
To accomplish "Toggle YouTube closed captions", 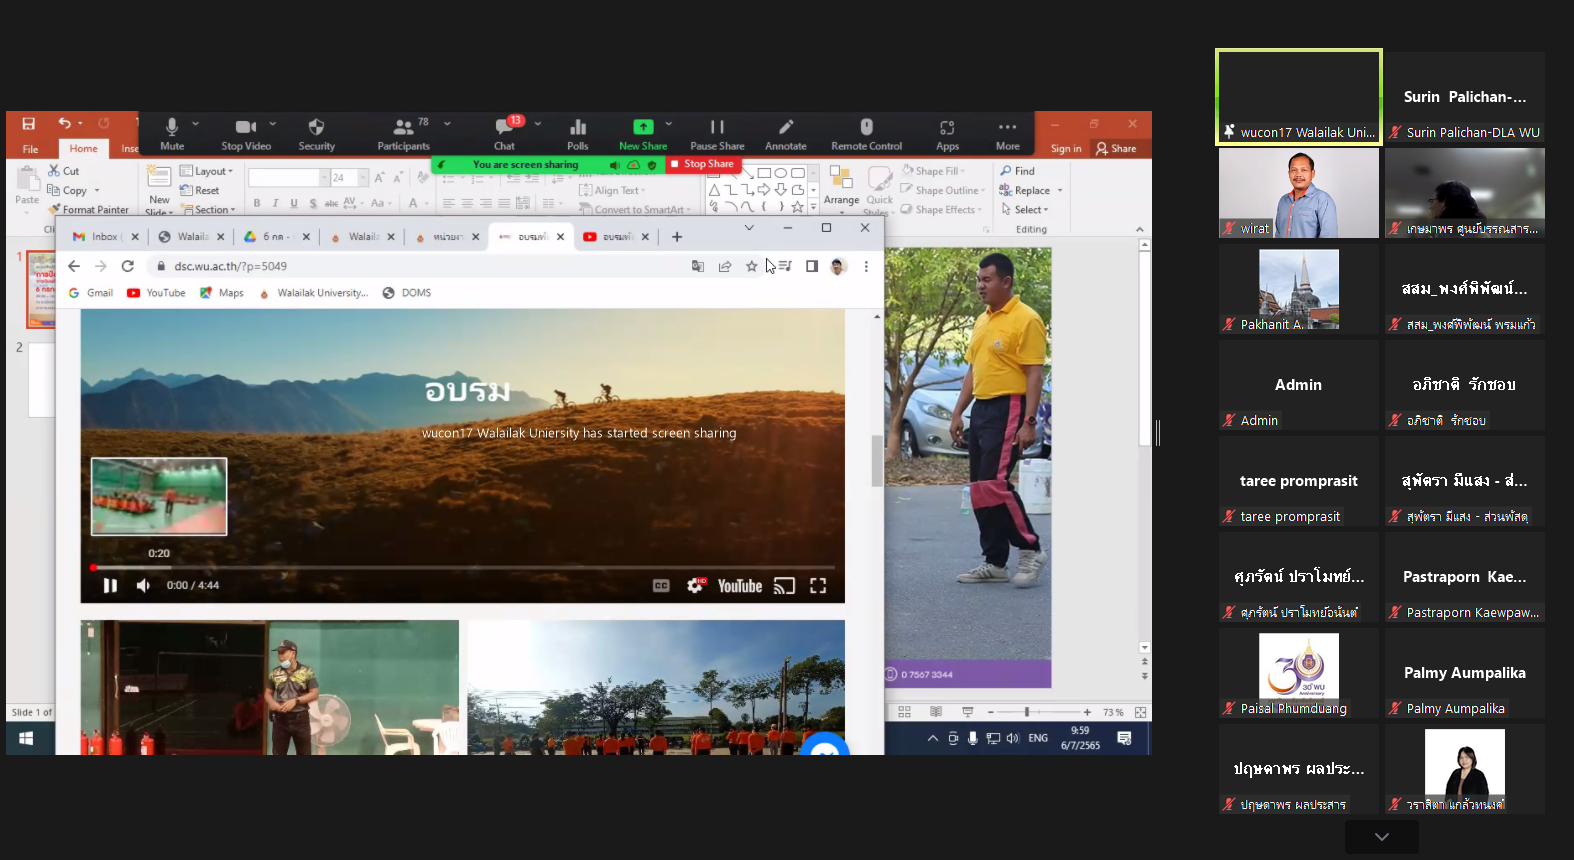I will tap(661, 586).
